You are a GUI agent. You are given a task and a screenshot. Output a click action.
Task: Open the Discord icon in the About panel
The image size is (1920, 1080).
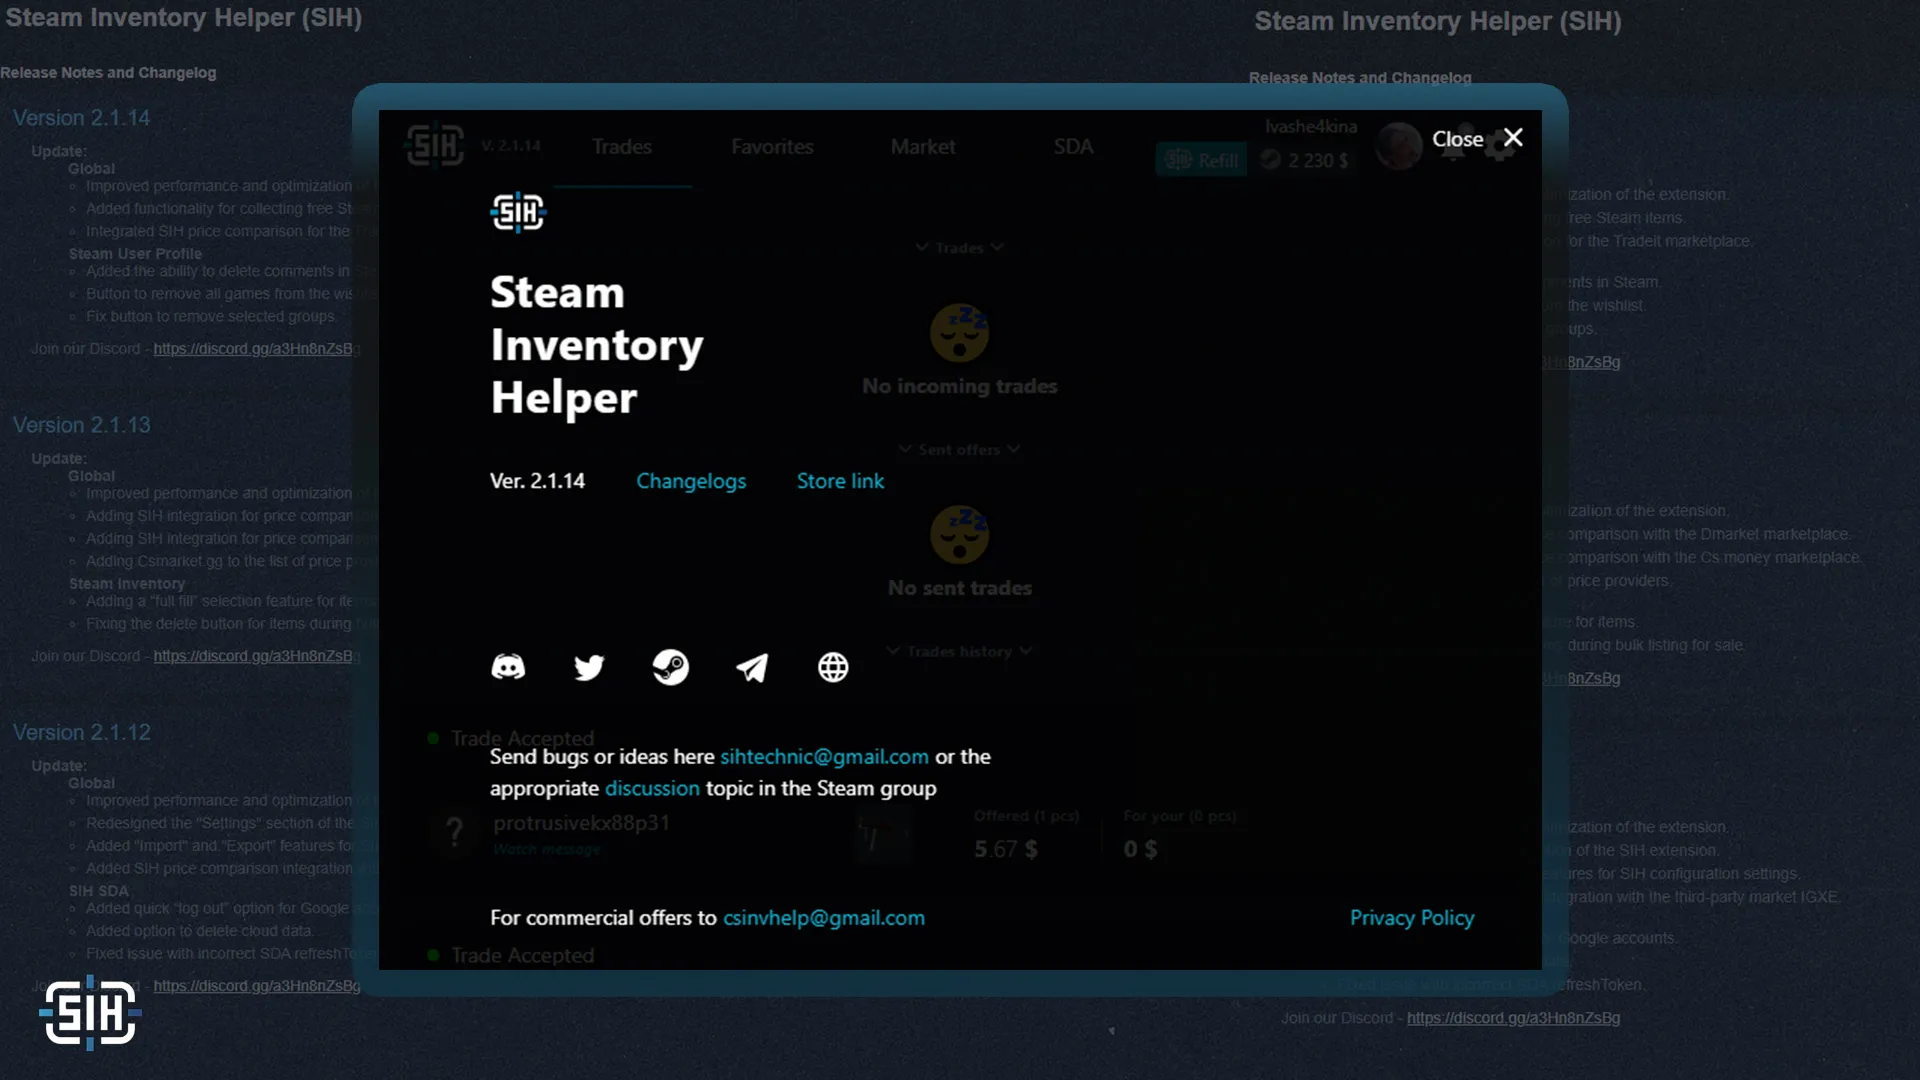[509, 667]
